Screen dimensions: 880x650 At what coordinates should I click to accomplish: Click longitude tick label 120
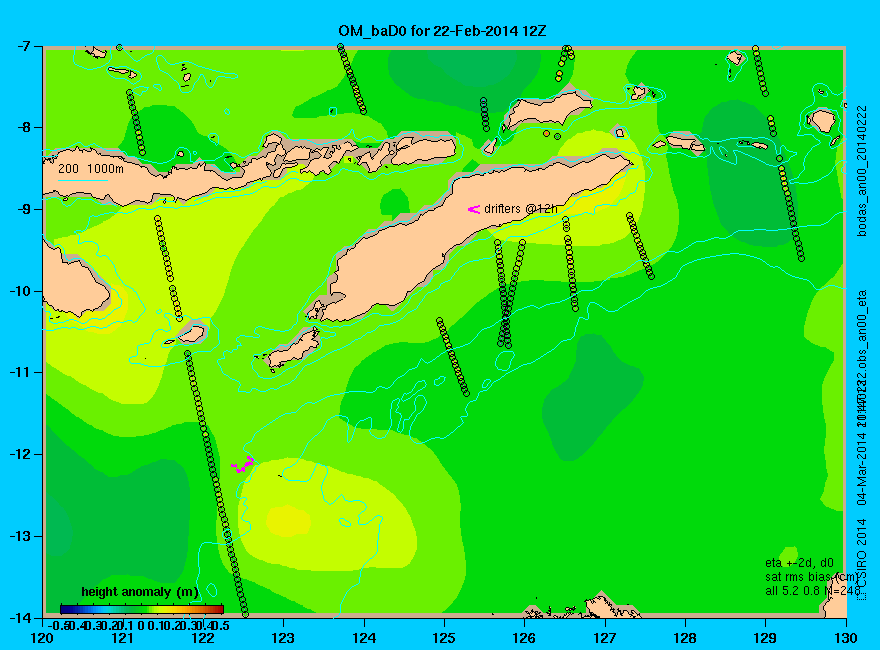(42, 638)
